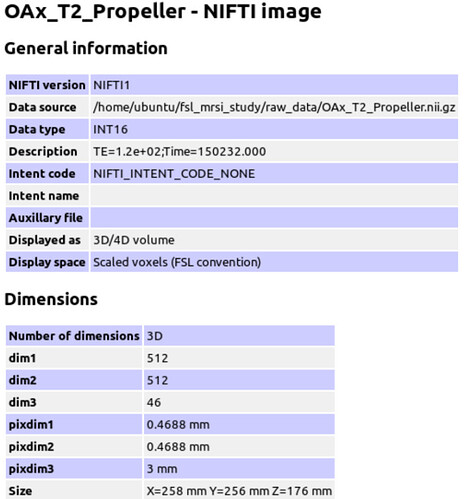Click the Size value with X Y Z
Viewport: 471px width, 499px height.
pos(239,491)
